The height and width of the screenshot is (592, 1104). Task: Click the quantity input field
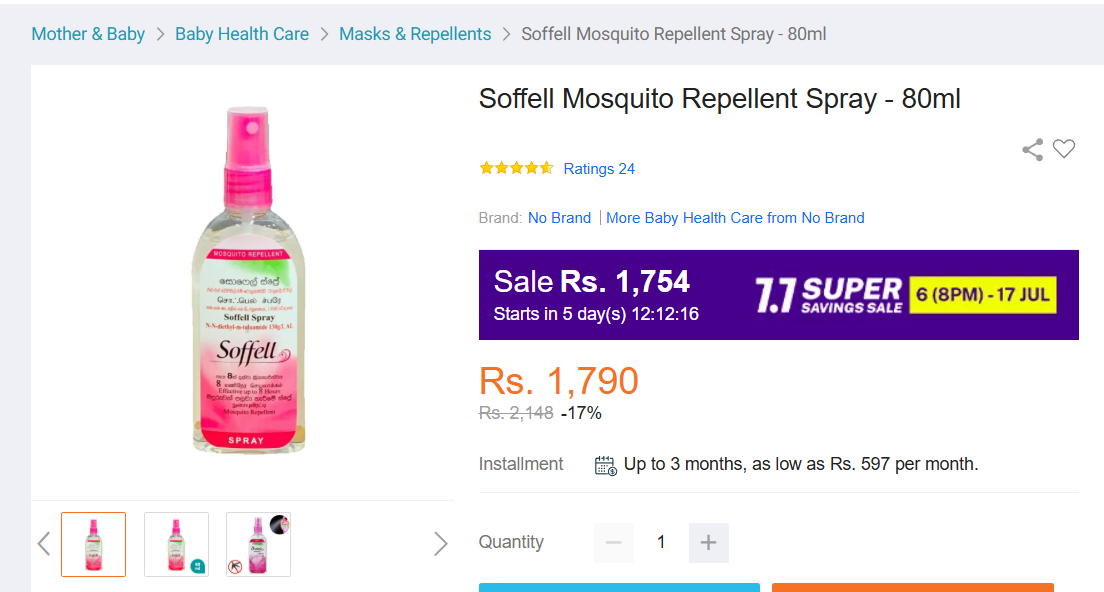pos(661,543)
